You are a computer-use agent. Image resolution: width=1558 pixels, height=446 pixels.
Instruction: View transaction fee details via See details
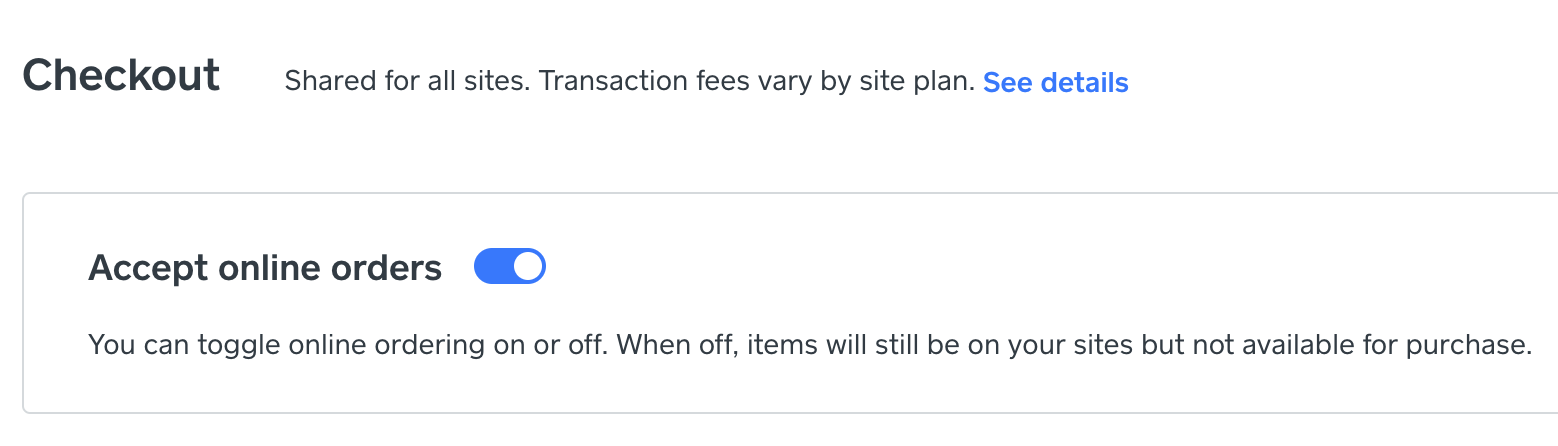1055,82
